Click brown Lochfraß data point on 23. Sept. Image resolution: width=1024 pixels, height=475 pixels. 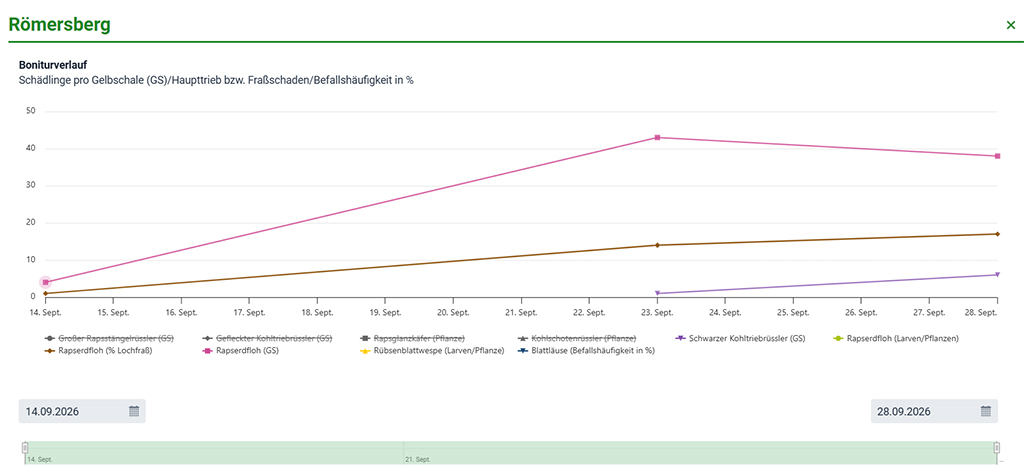tap(658, 245)
